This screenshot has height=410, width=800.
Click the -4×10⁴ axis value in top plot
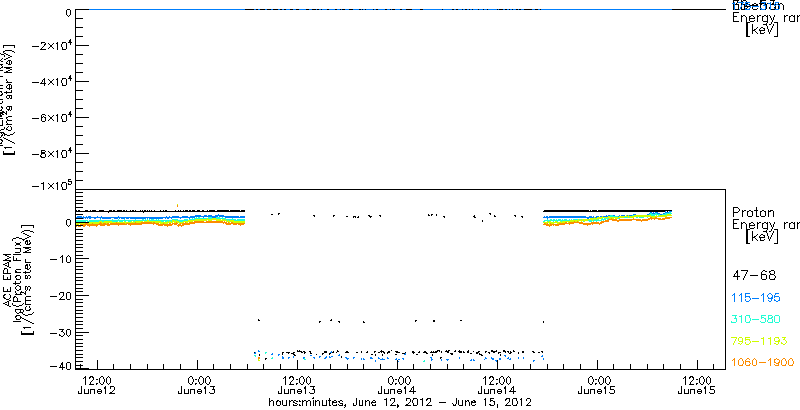click(51, 81)
